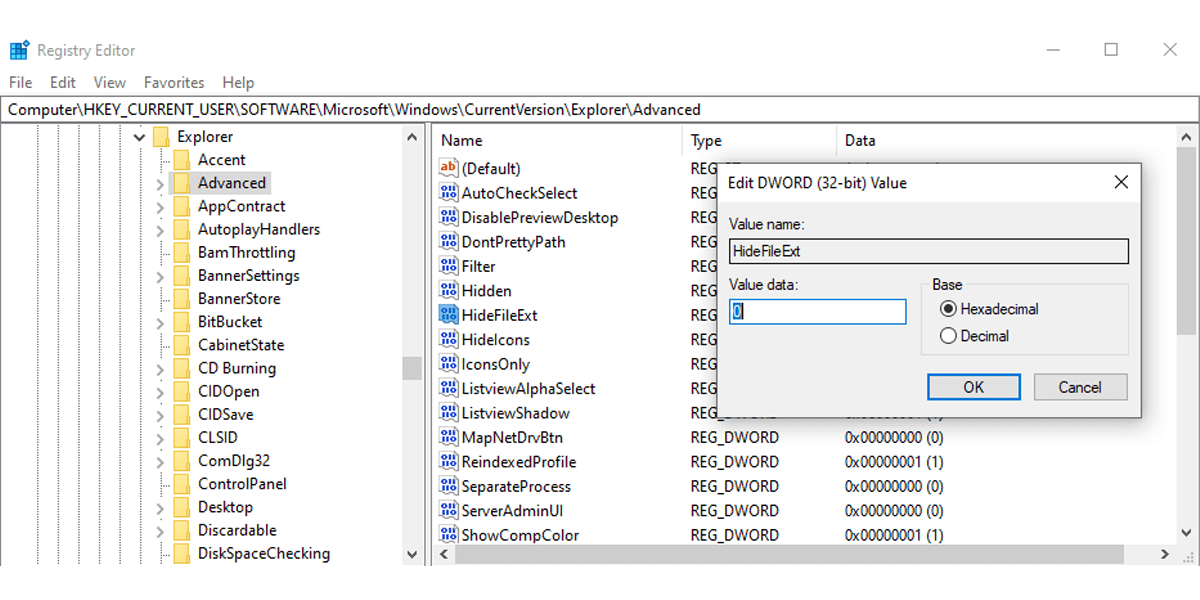The width and height of the screenshot is (1200, 600).
Task: Click the folder icon for the Advanced key
Action: [x=184, y=182]
